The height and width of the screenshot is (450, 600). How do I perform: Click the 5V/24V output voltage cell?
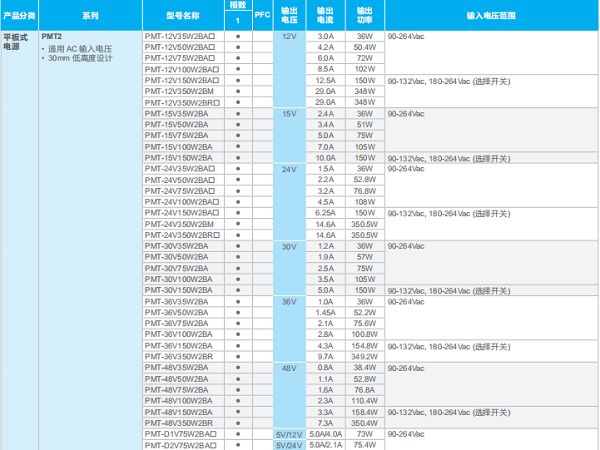point(289,445)
